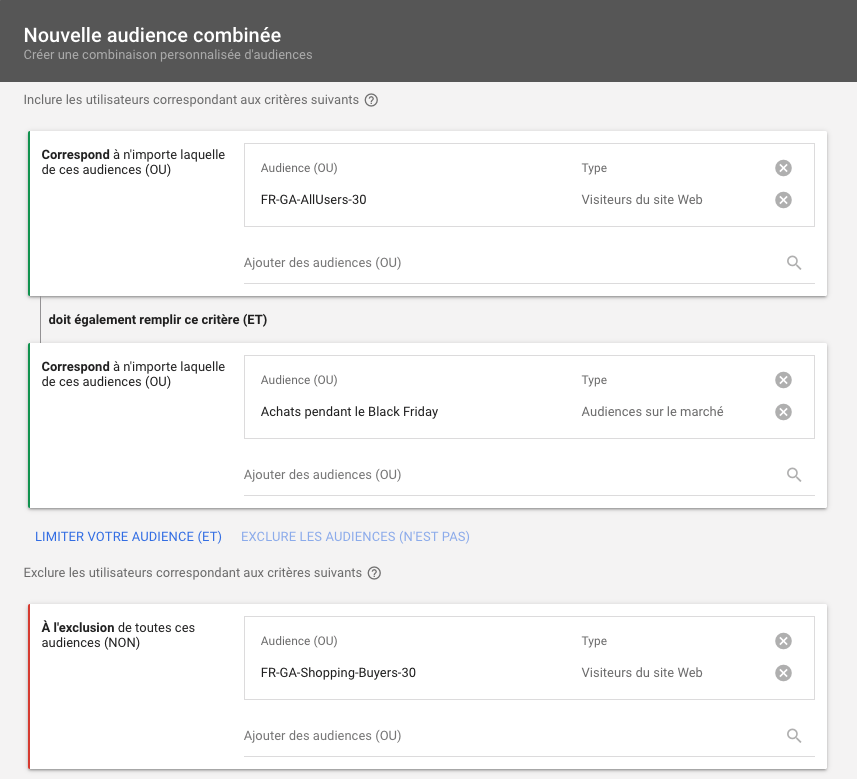Click search icon in exclusion 'Ajouter des audiences' field
857x779 pixels.
(x=794, y=736)
